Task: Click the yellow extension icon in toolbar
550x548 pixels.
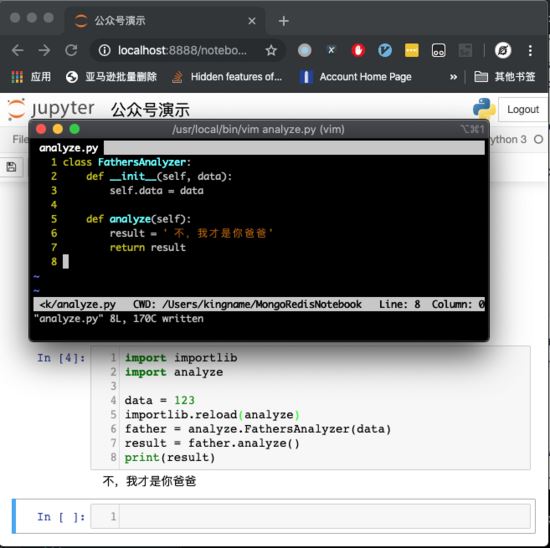Action: 411,51
